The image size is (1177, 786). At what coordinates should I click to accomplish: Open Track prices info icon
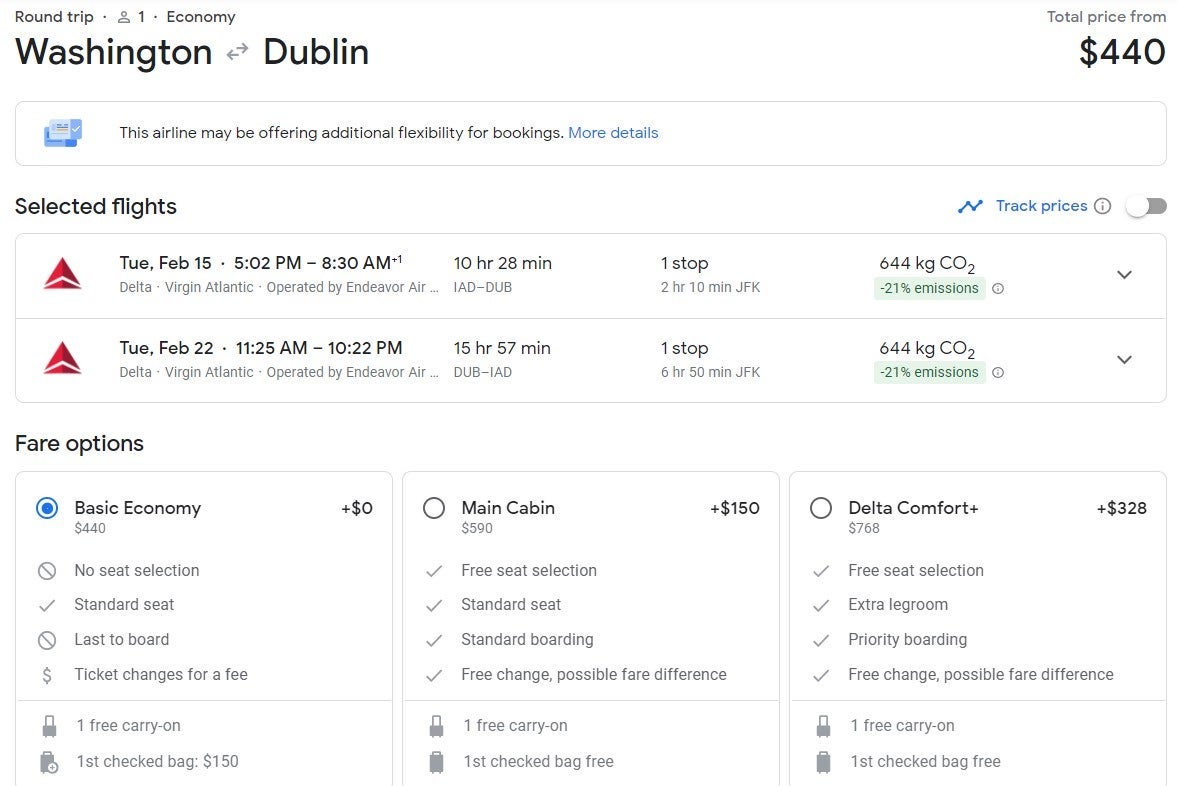tap(1102, 206)
